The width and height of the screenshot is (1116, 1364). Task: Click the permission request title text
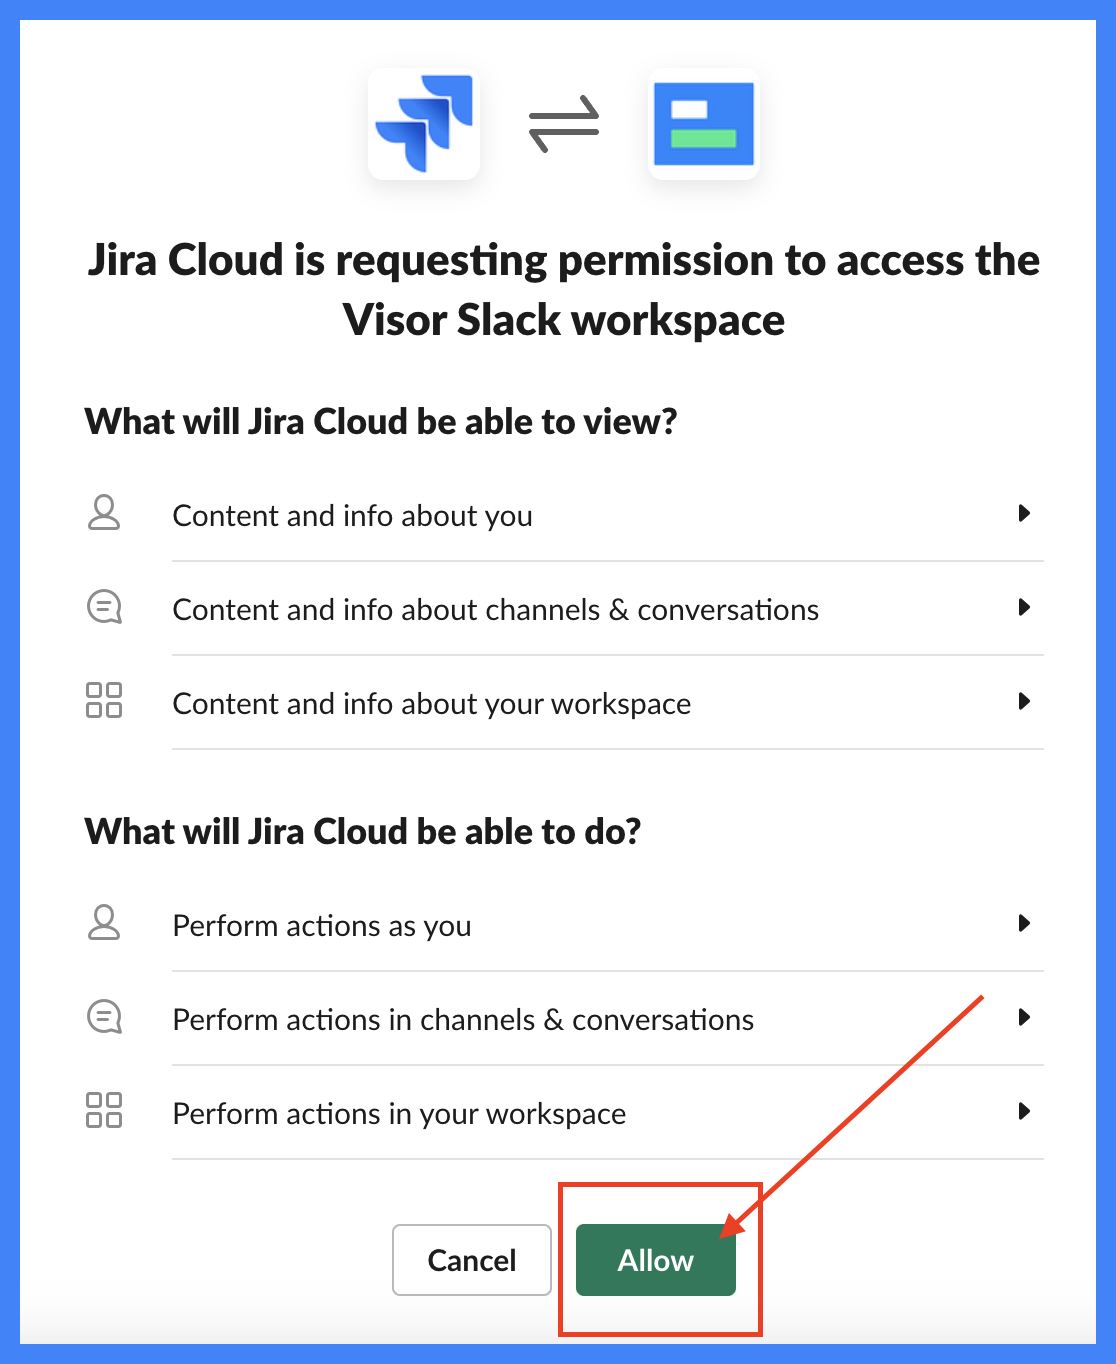(x=562, y=289)
